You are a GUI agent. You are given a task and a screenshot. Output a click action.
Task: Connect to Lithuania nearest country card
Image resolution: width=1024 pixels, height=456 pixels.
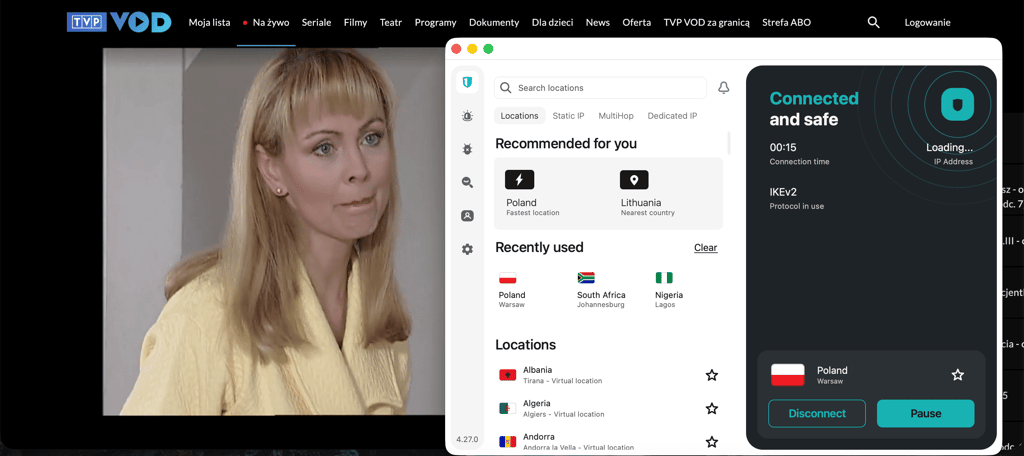coord(665,193)
